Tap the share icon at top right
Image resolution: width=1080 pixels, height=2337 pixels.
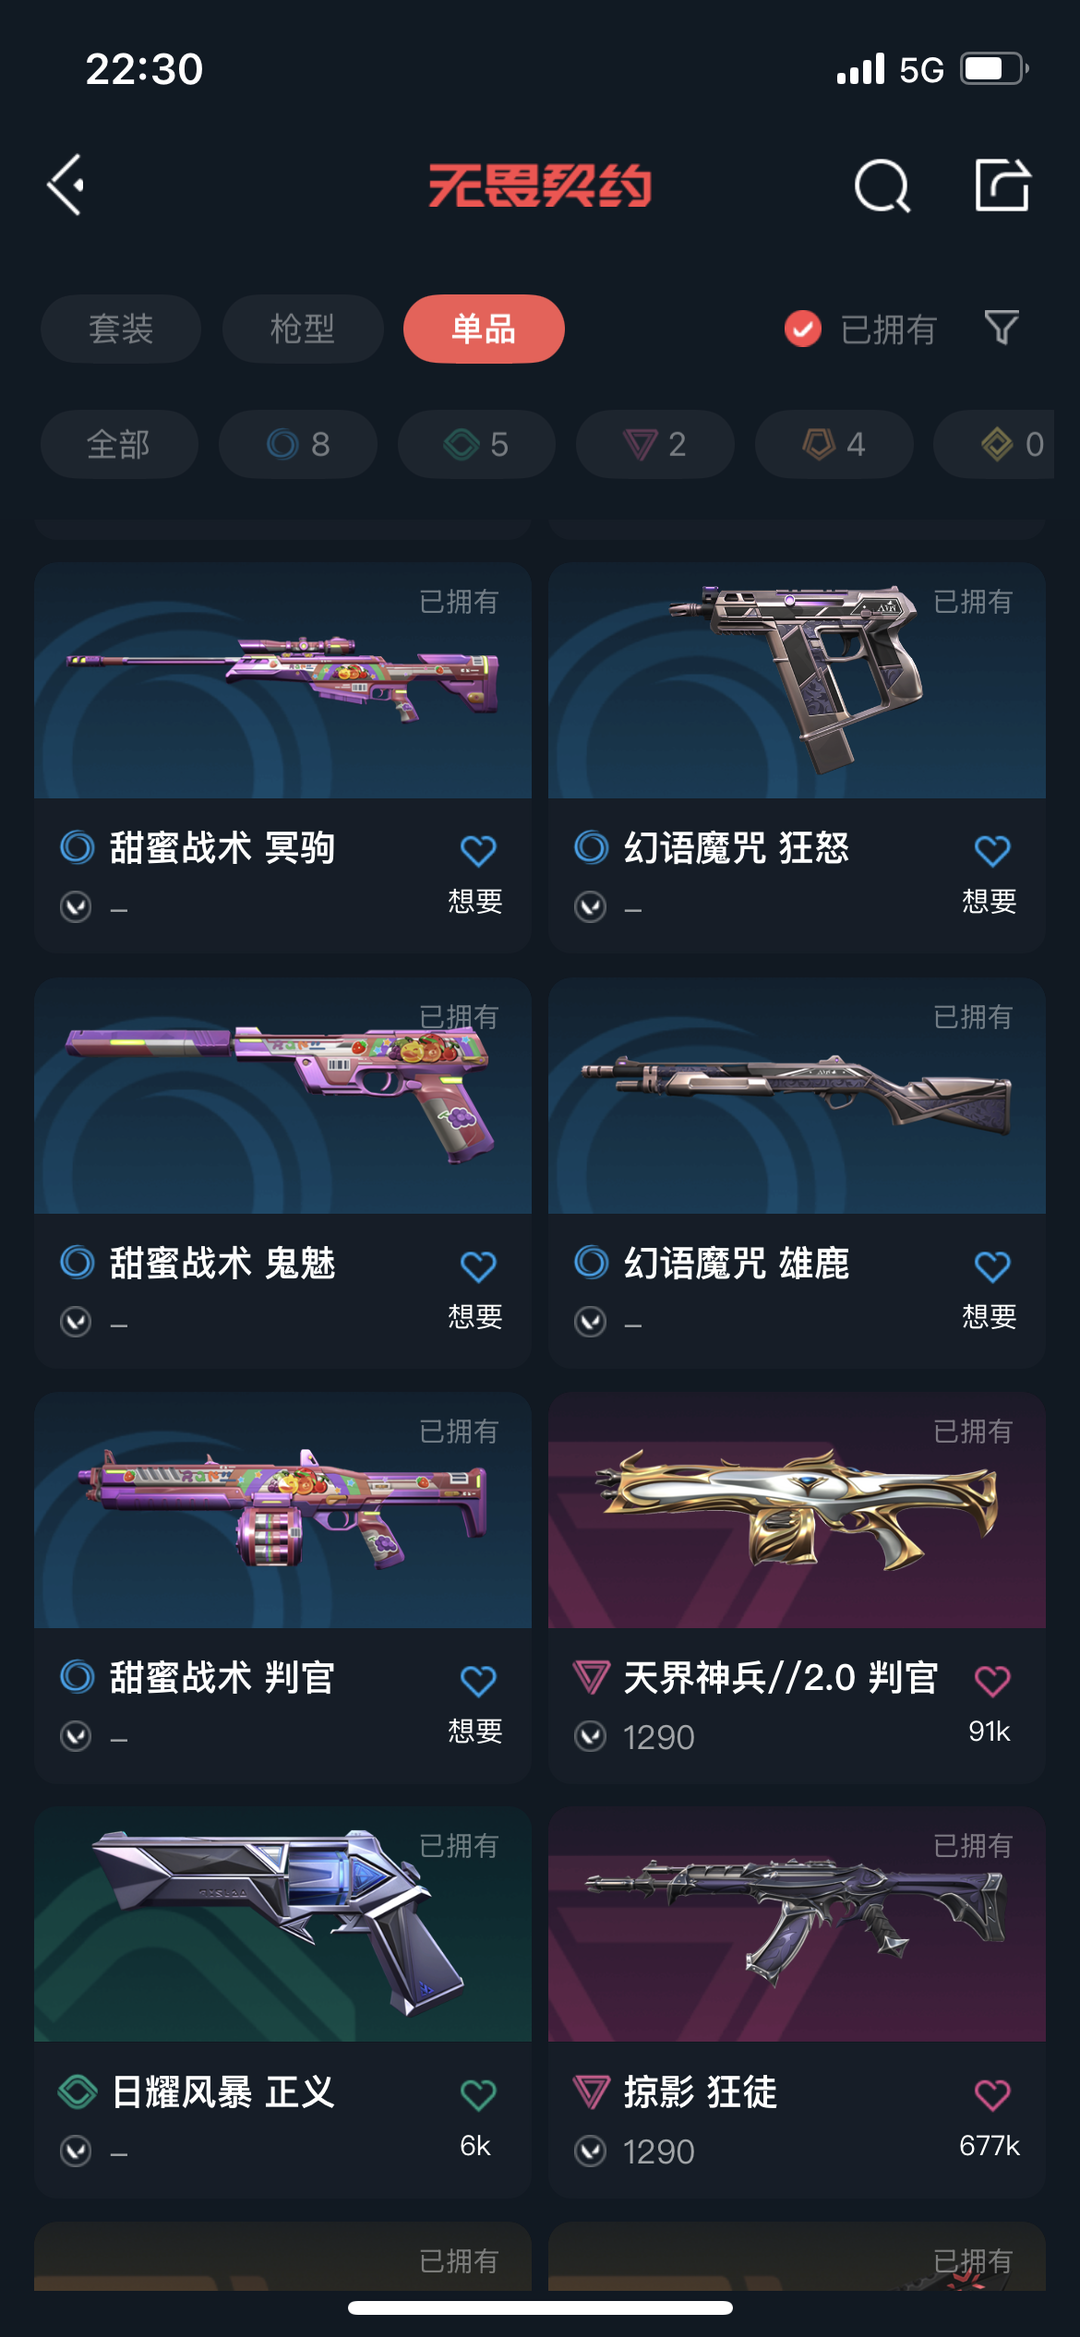[x=1002, y=185]
